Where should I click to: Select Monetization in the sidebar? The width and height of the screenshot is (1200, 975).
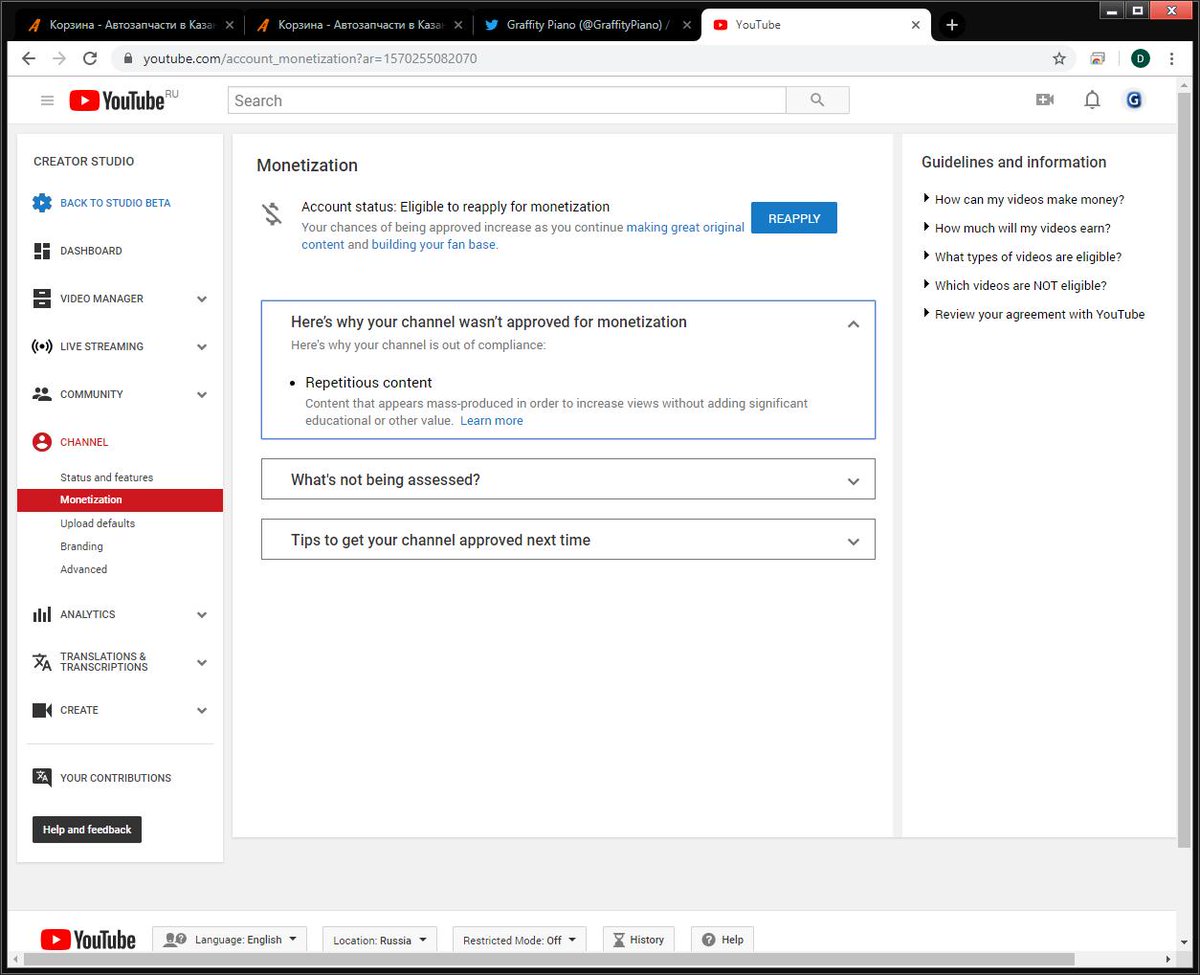pyautogui.click(x=120, y=500)
